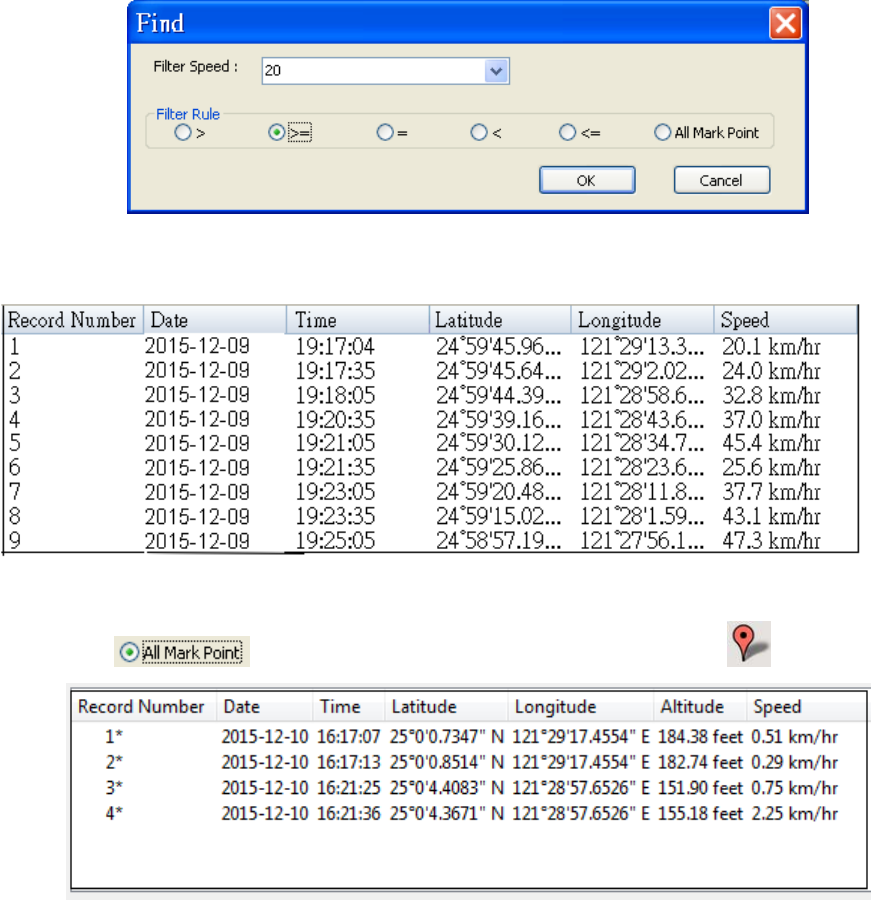Click the Latitude header in speed table
Image resolution: width=871 pixels, height=900 pixels.
click(x=500, y=320)
